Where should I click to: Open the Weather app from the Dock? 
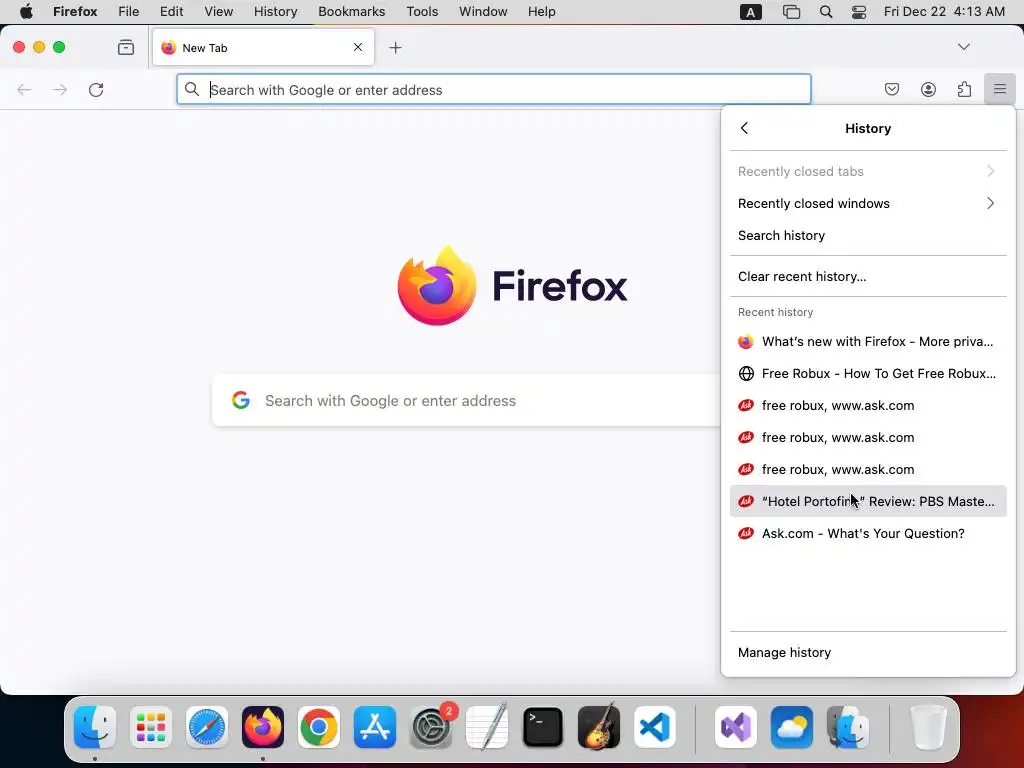click(792, 727)
